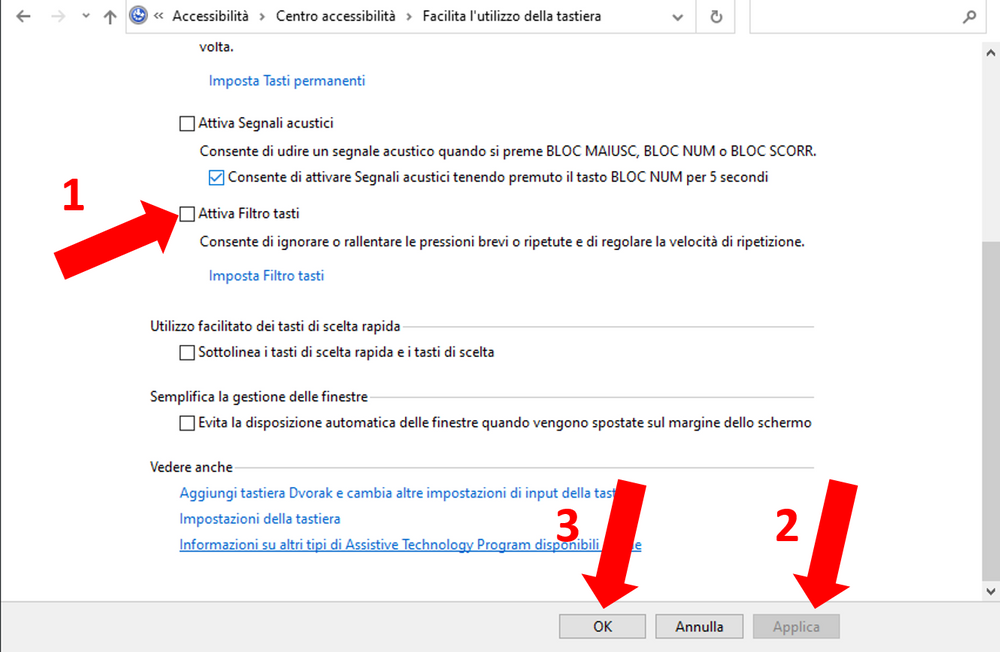The image size is (1000, 652).
Task: Click the Annulla button
Action: tap(699, 627)
